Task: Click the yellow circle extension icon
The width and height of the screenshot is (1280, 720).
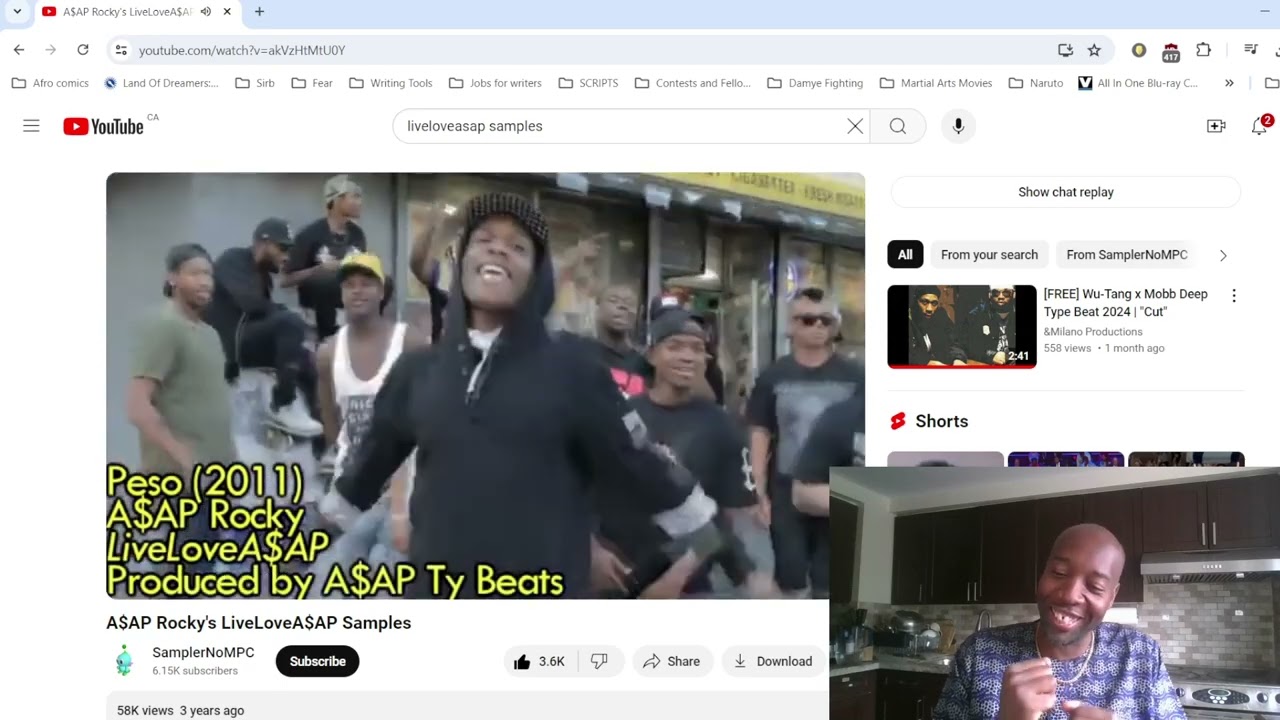Action: (x=1139, y=50)
